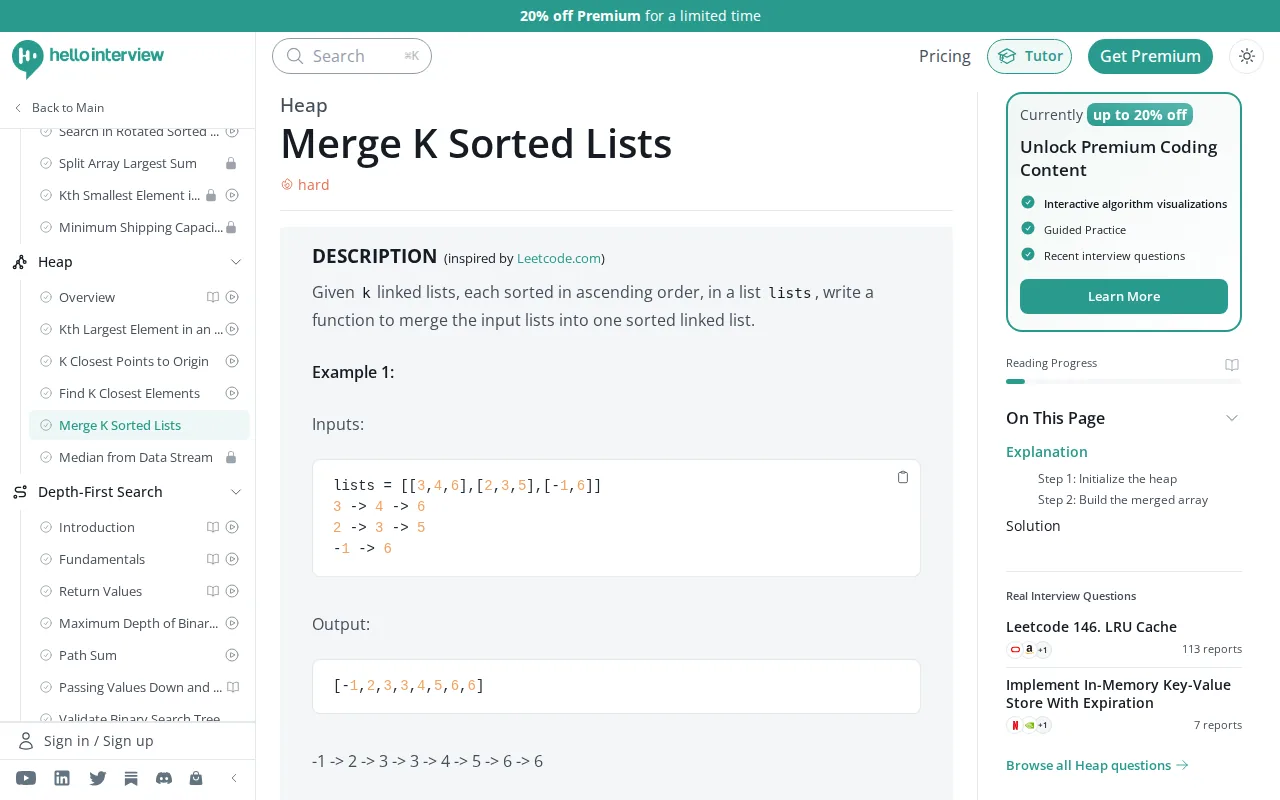Open article icon for Heap Overview
1280x800 pixels.
(212, 297)
